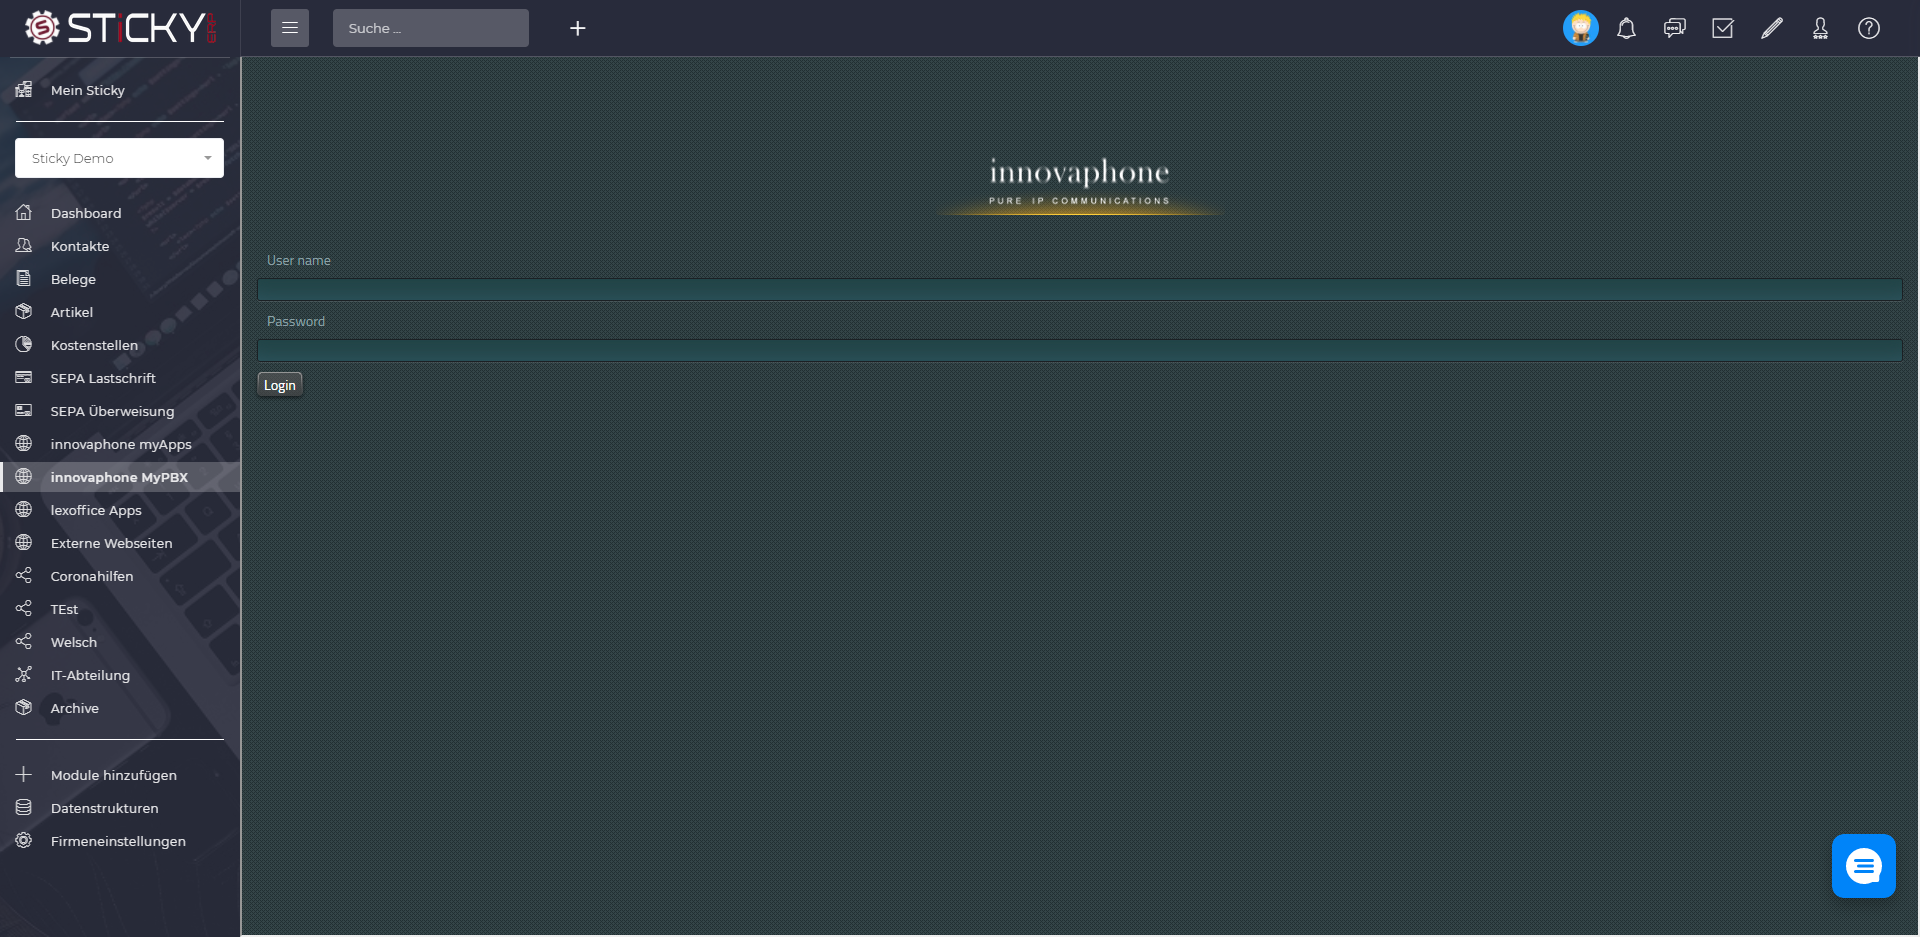1920x937 pixels.
Task: Open the blue live chat widget
Action: [x=1864, y=866]
